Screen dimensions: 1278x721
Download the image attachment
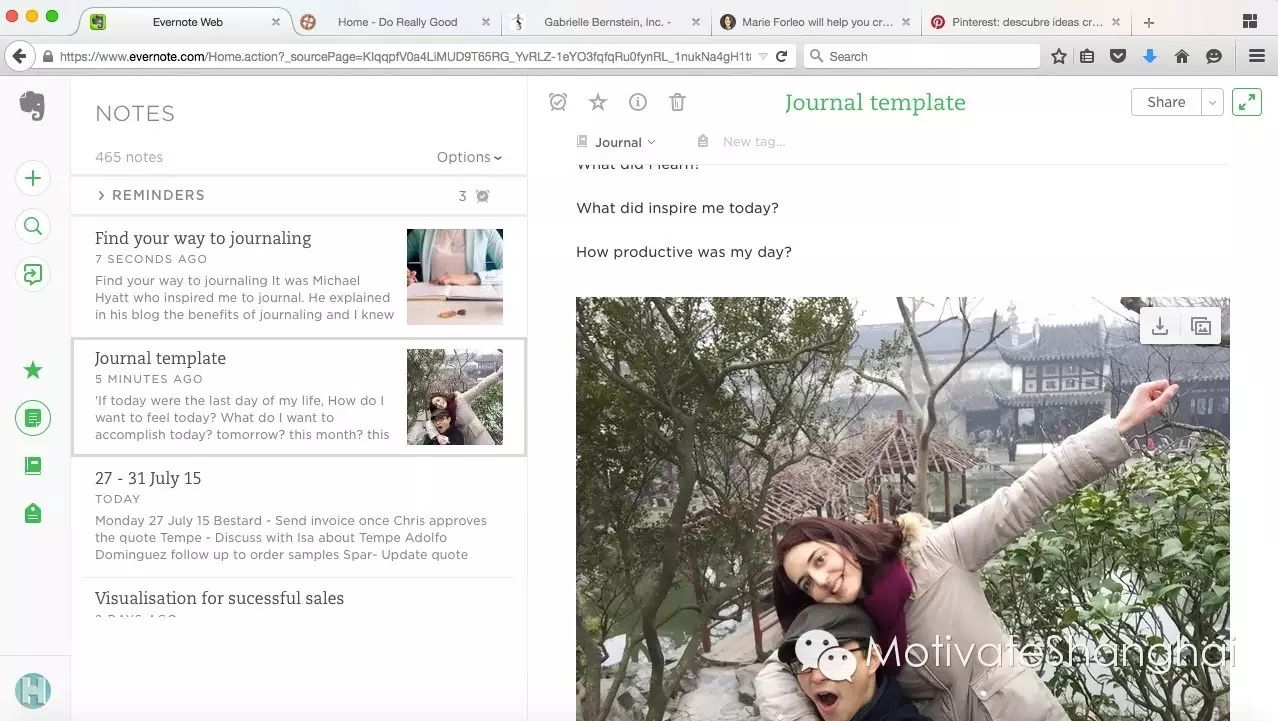click(1160, 326)
